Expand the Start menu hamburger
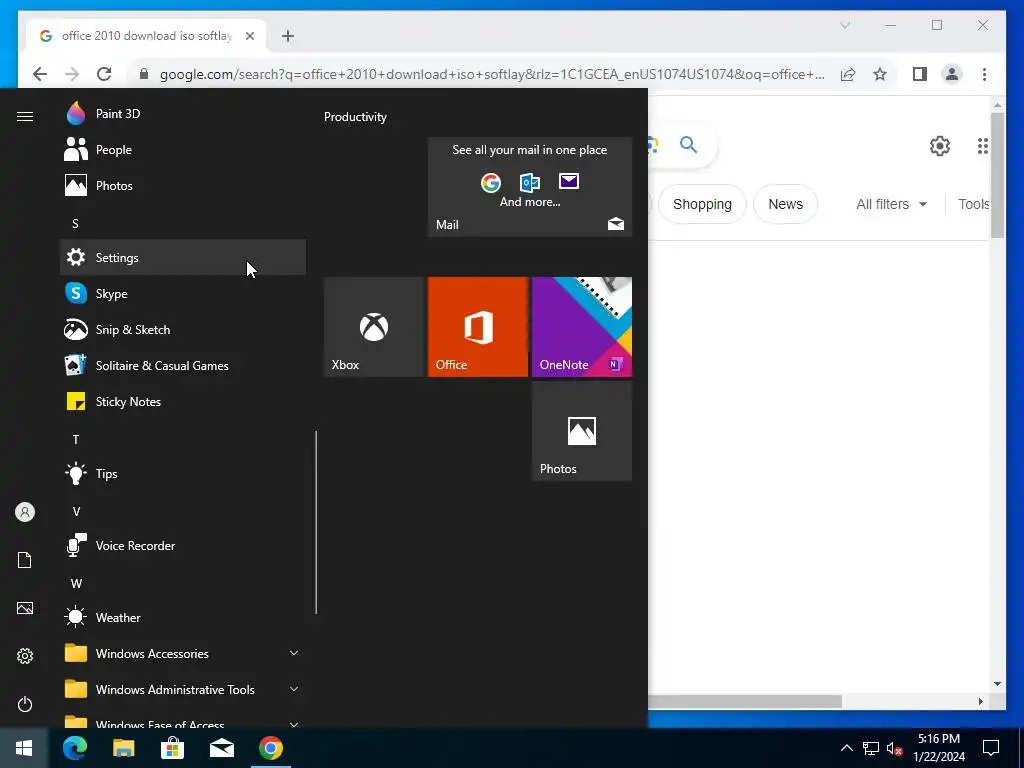The height and width of the screenshot is (768, 1024). coord(25,116)
